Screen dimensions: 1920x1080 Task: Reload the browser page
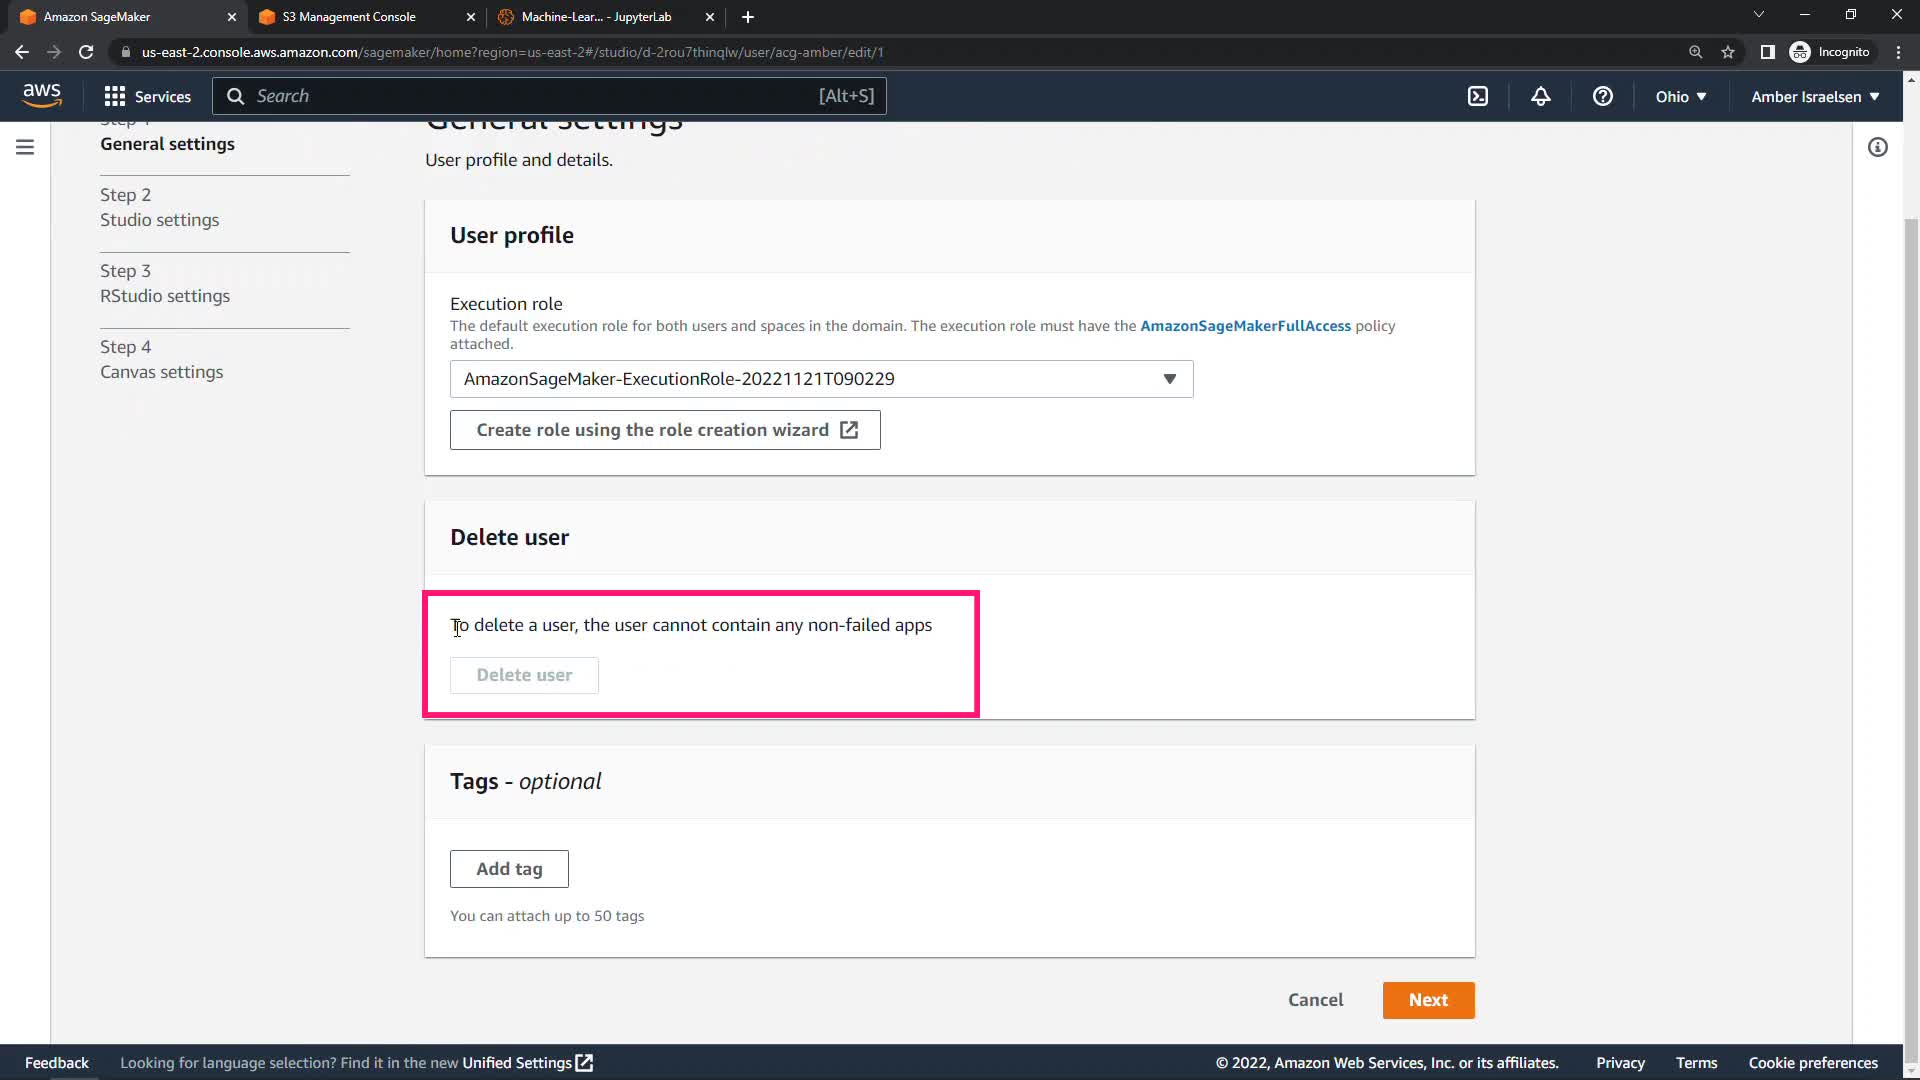coord(86,52)
